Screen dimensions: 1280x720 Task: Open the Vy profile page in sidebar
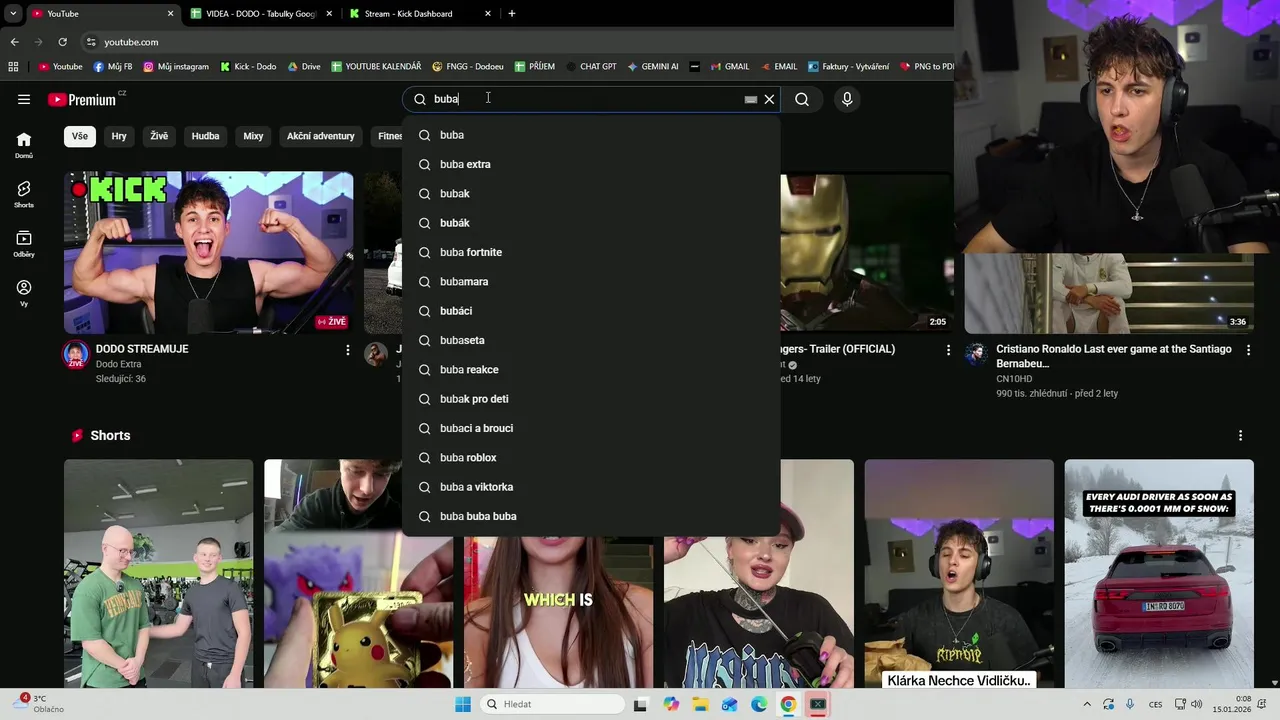24,292
